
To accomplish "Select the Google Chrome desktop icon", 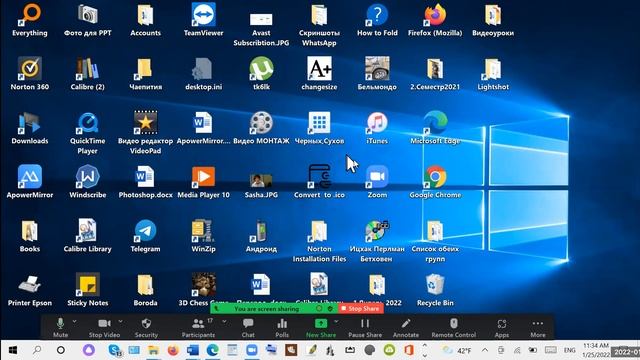I will point(435,176).
